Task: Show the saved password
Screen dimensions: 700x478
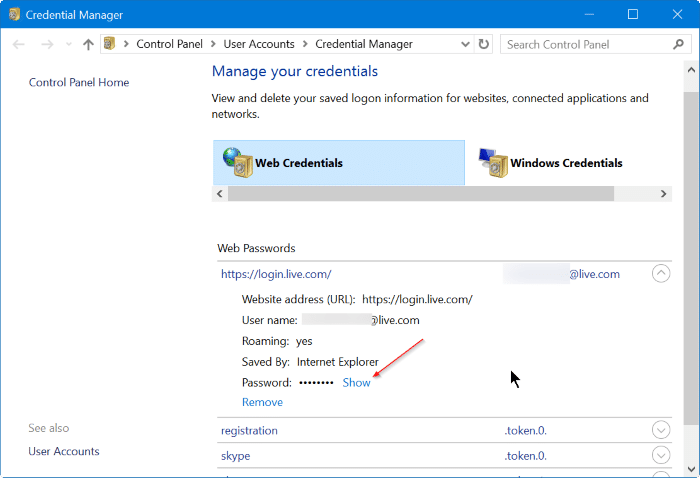Action: 356,382
